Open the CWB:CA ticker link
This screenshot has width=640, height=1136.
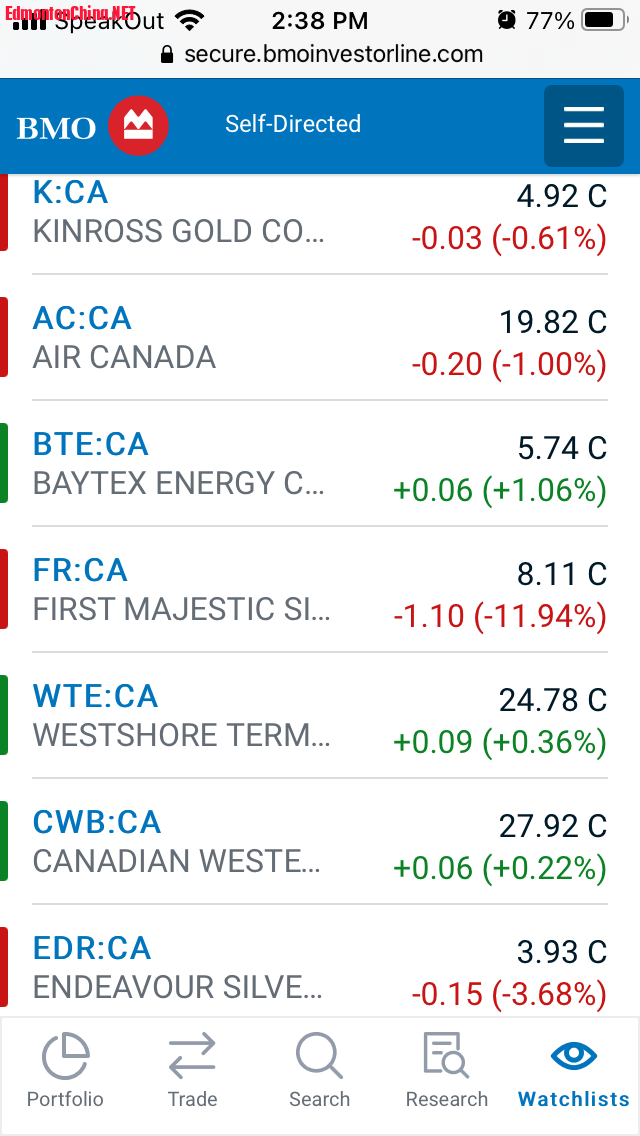click(97, 822)
